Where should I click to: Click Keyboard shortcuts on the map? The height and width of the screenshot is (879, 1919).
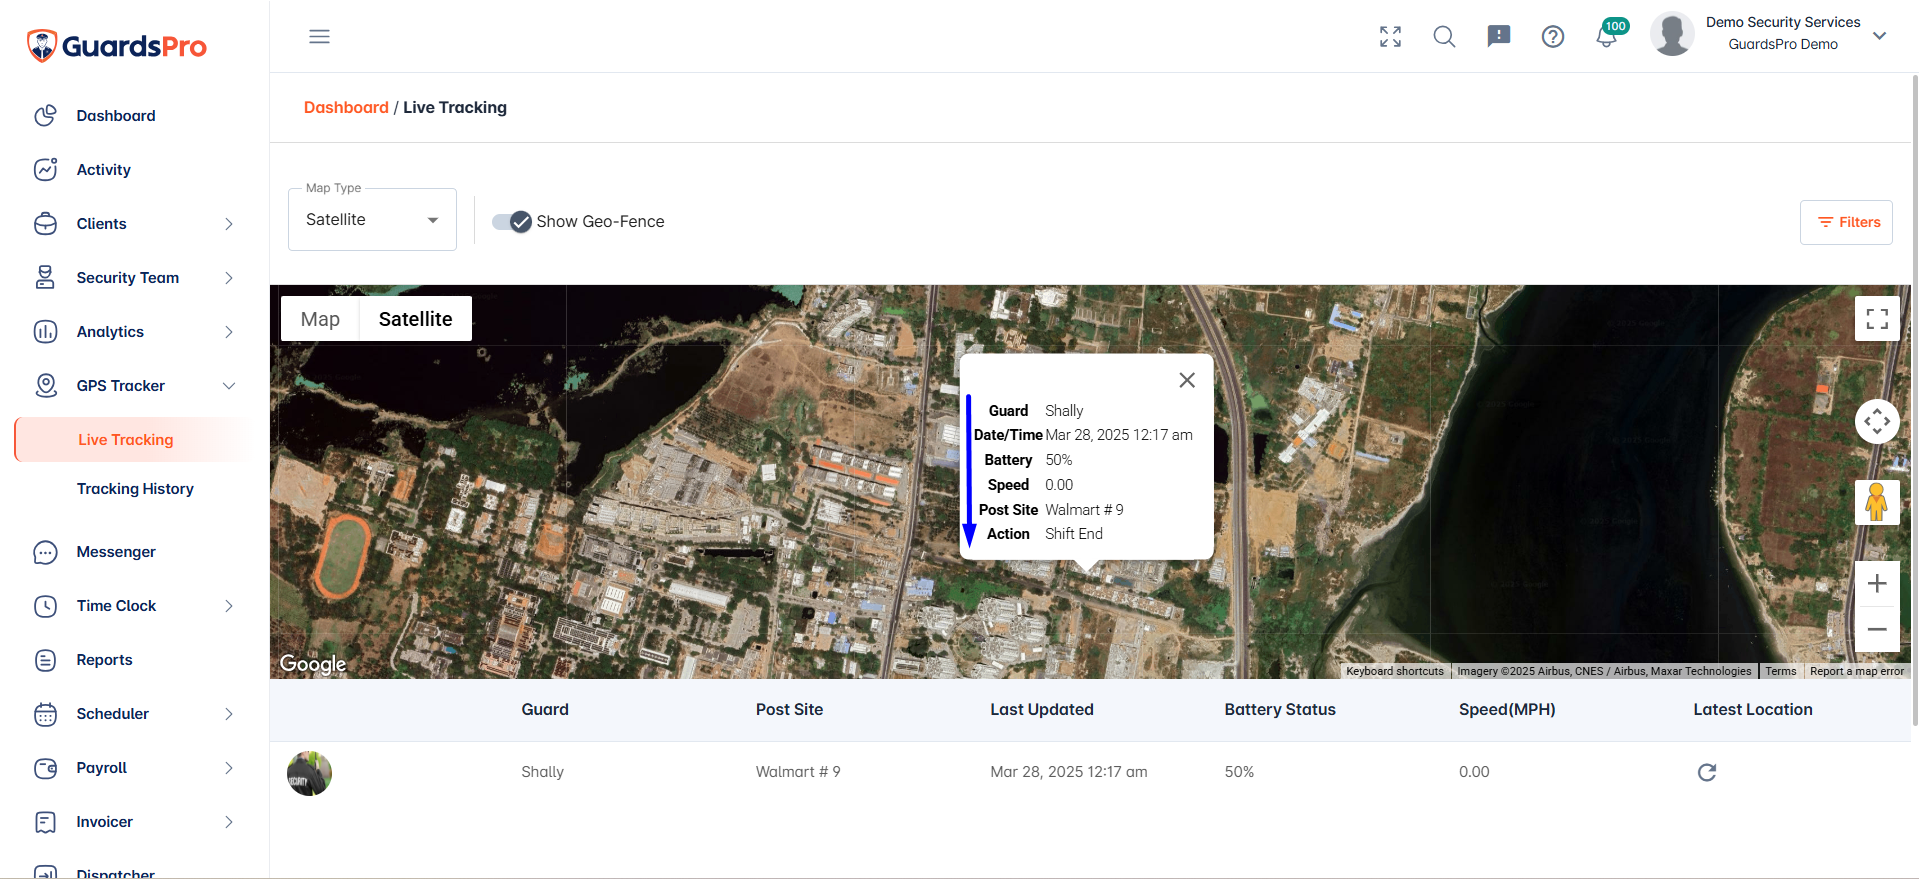pos(1394,671)
